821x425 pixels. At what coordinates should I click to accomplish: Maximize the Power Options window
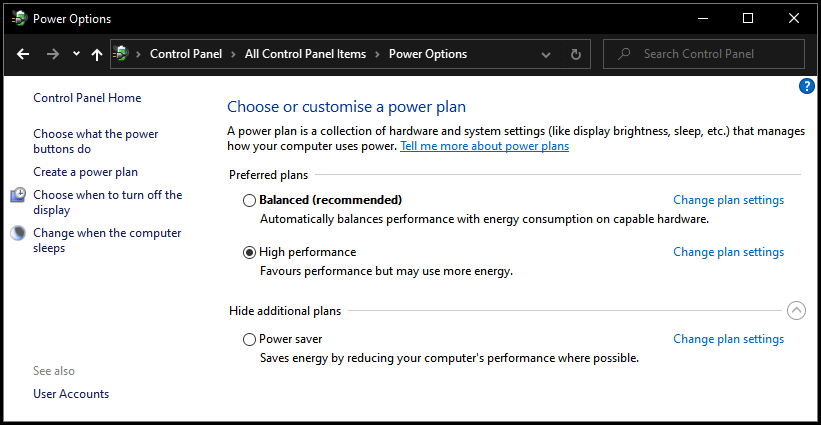(748, 18)
